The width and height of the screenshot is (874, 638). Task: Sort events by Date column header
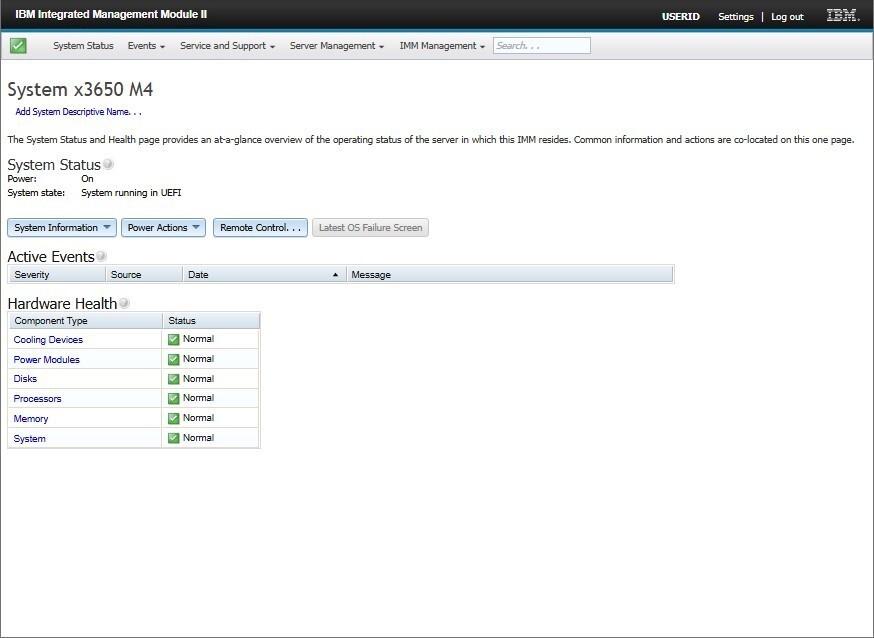click(264, 274)
